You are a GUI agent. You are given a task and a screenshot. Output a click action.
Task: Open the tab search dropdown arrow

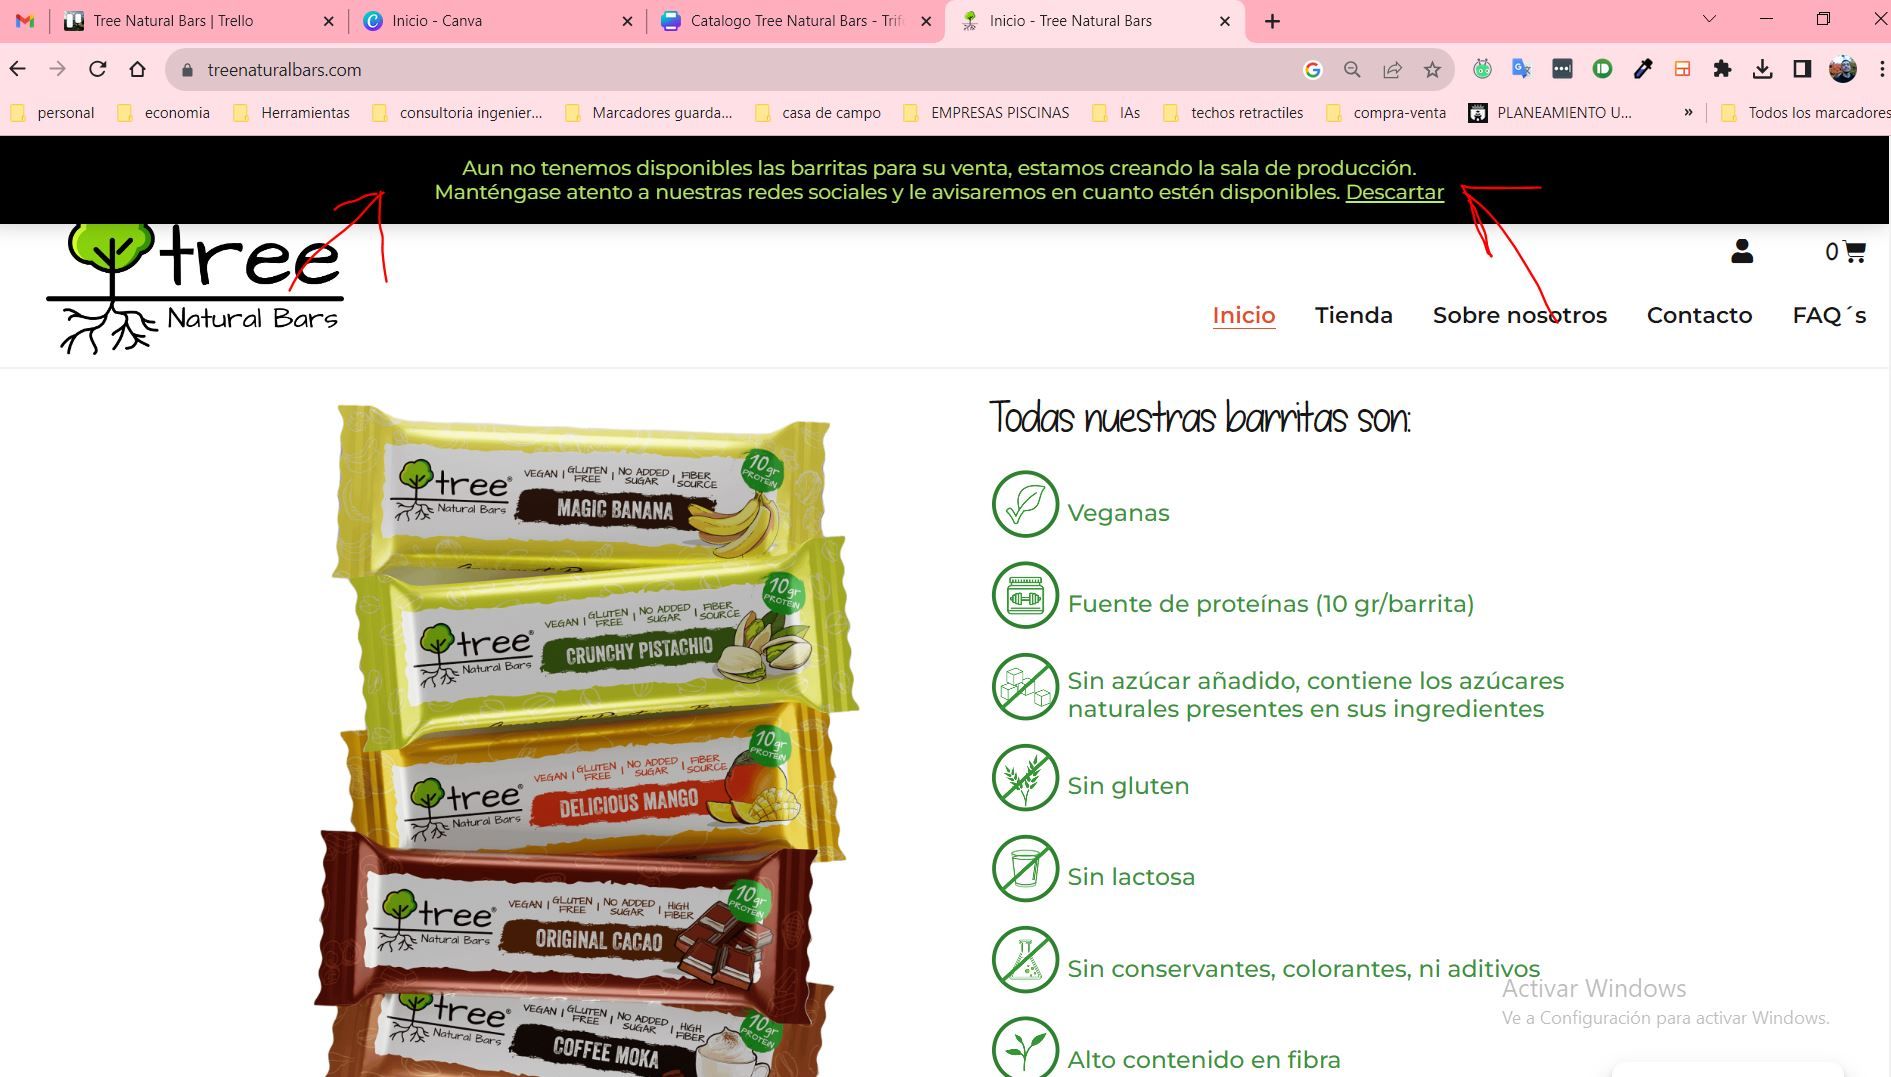[x=1709, y=19]
